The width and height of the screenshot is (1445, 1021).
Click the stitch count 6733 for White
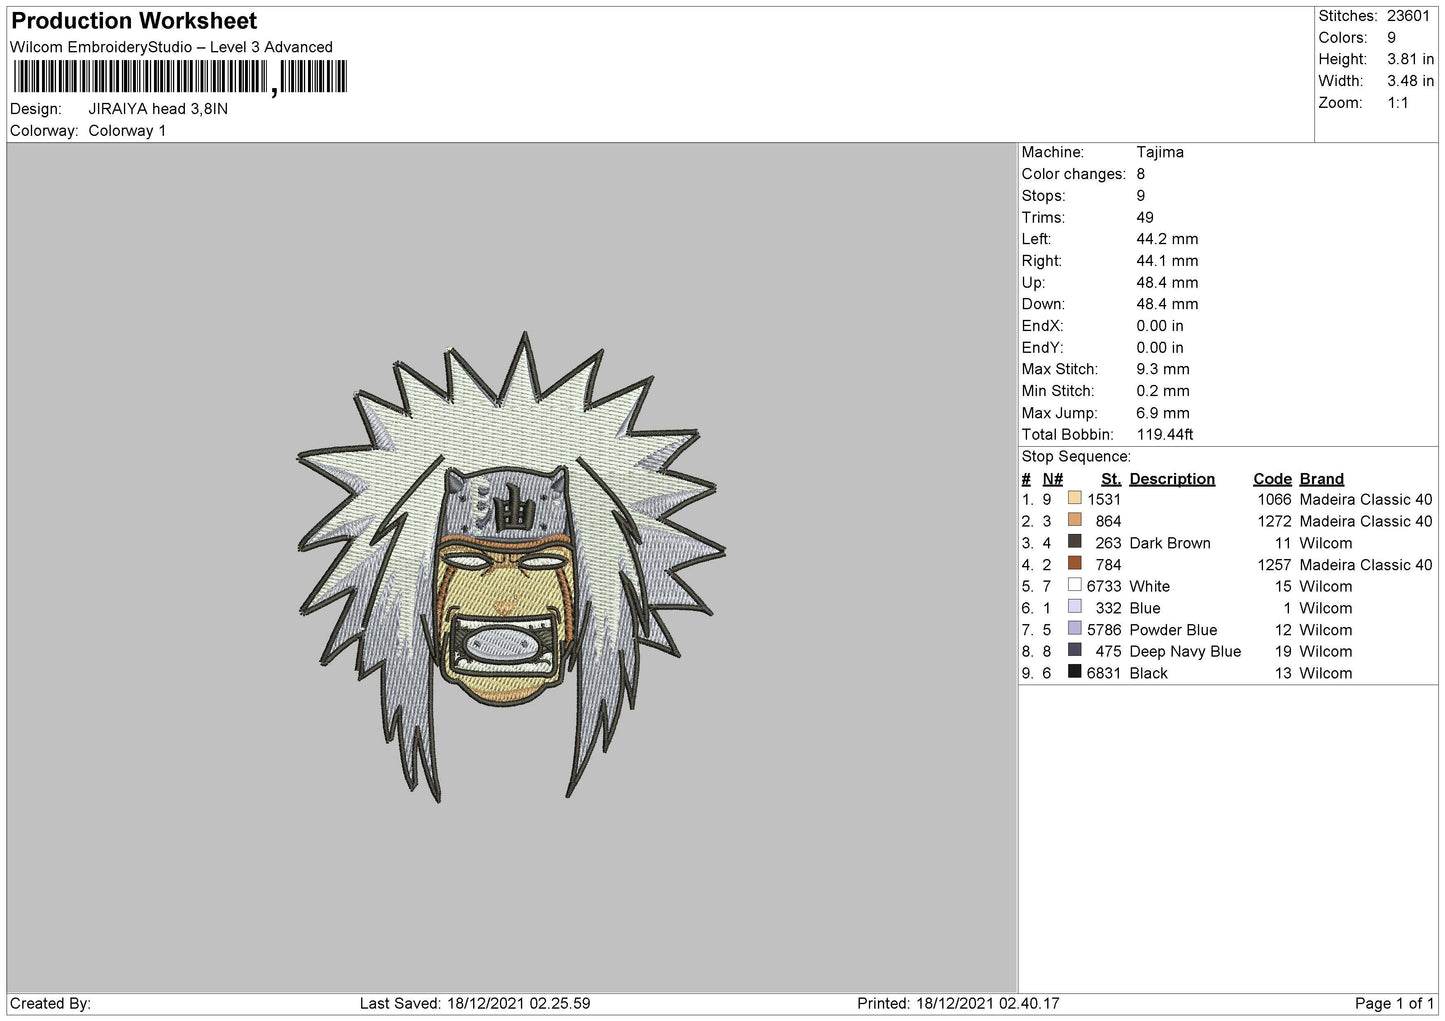click(x=1104, y=587)
